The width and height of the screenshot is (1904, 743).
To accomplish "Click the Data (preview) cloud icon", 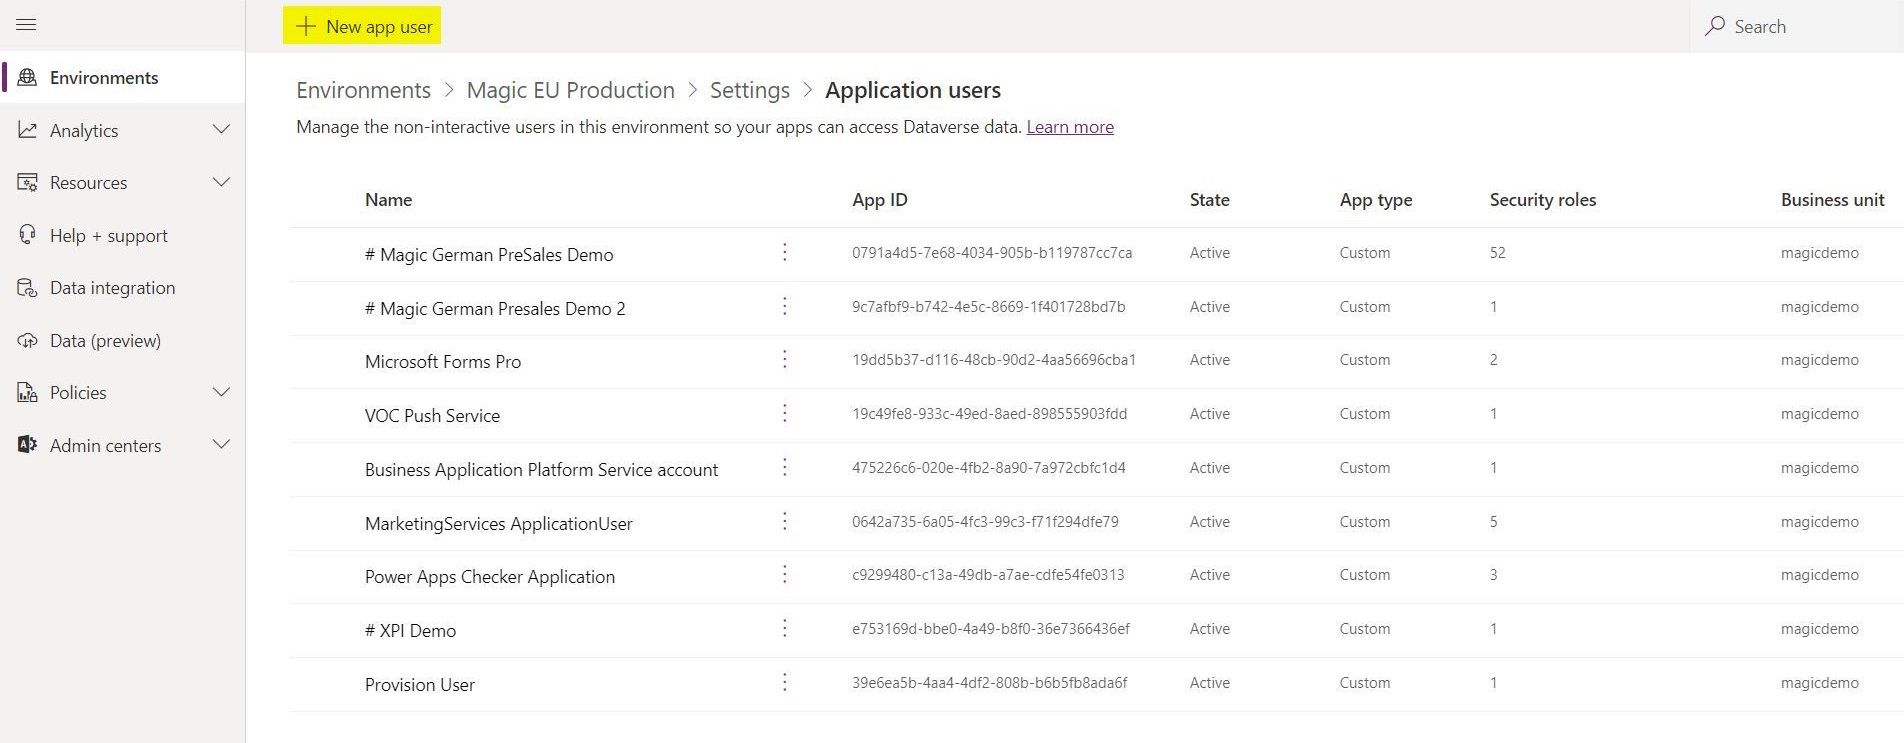I will coord(27,340).
